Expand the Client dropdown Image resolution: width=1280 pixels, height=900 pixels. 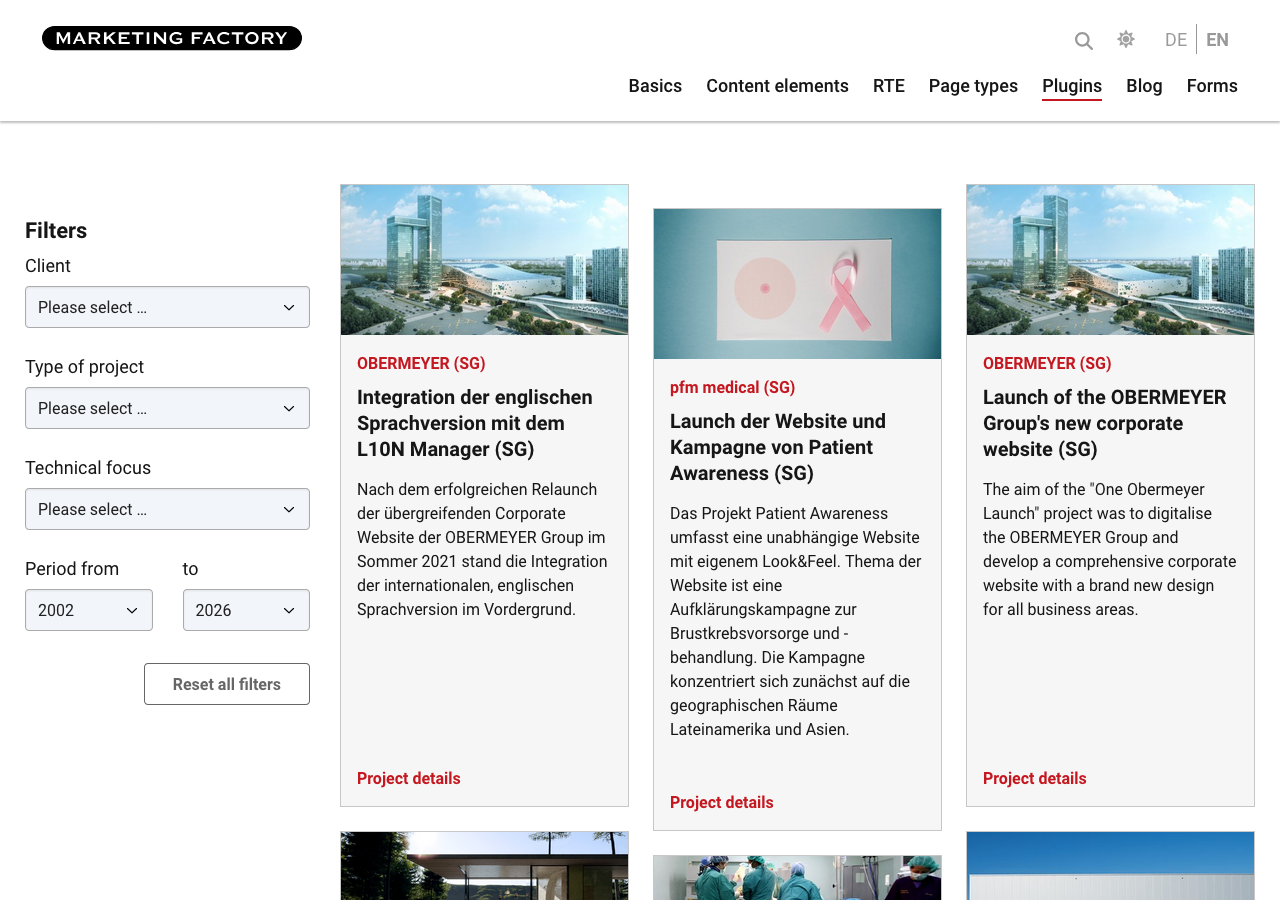click(167, 307)
